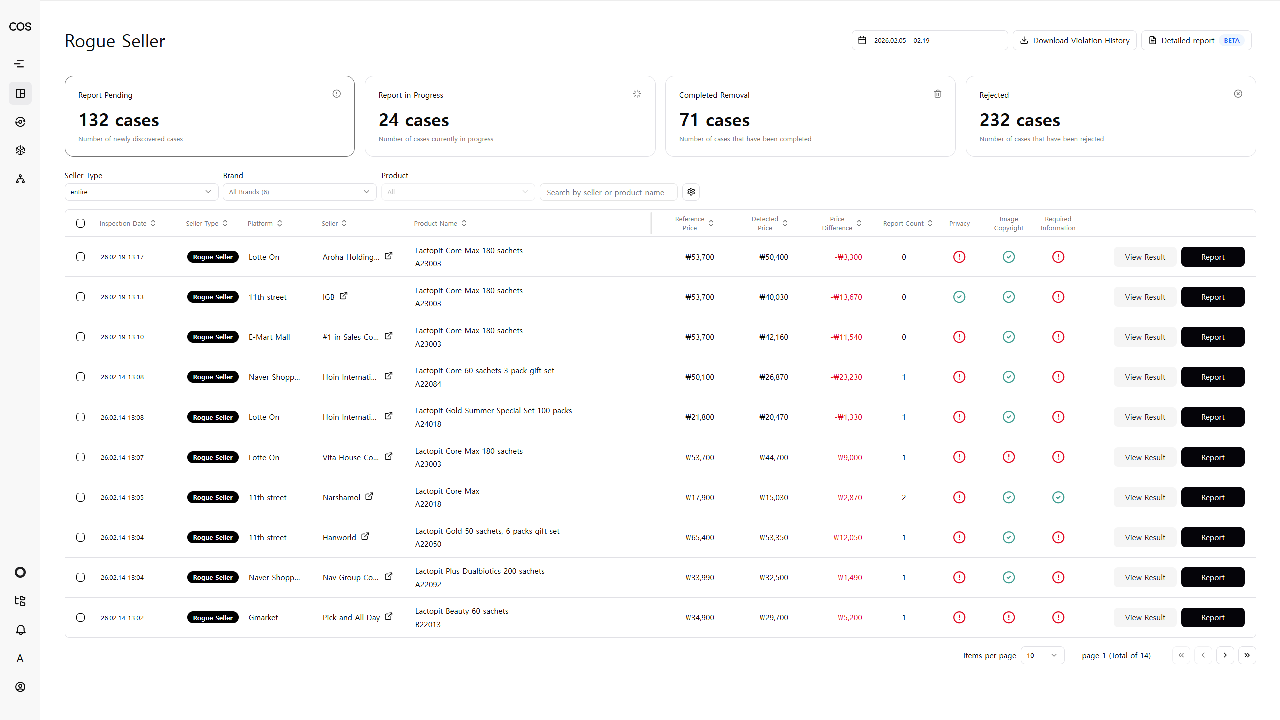Click View Result for the Aroha Holdings row
The image size is (1280, 720).
click(x=1145, y=257)
